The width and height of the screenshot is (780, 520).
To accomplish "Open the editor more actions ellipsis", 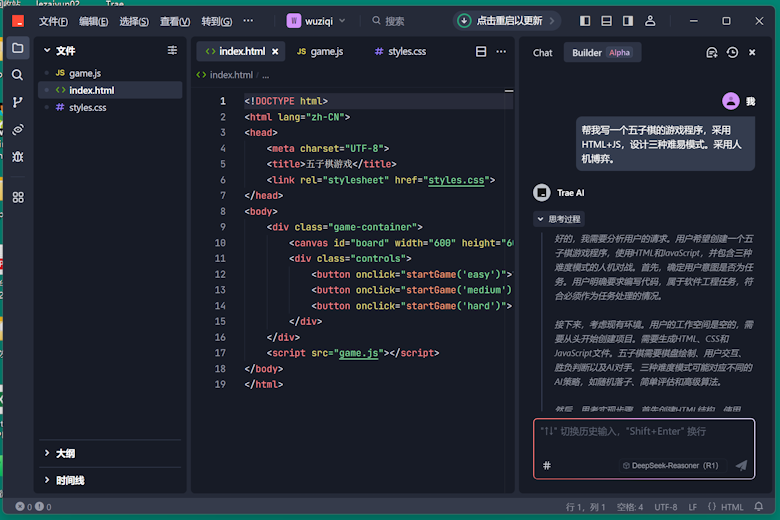I will [x=501, y=52].
